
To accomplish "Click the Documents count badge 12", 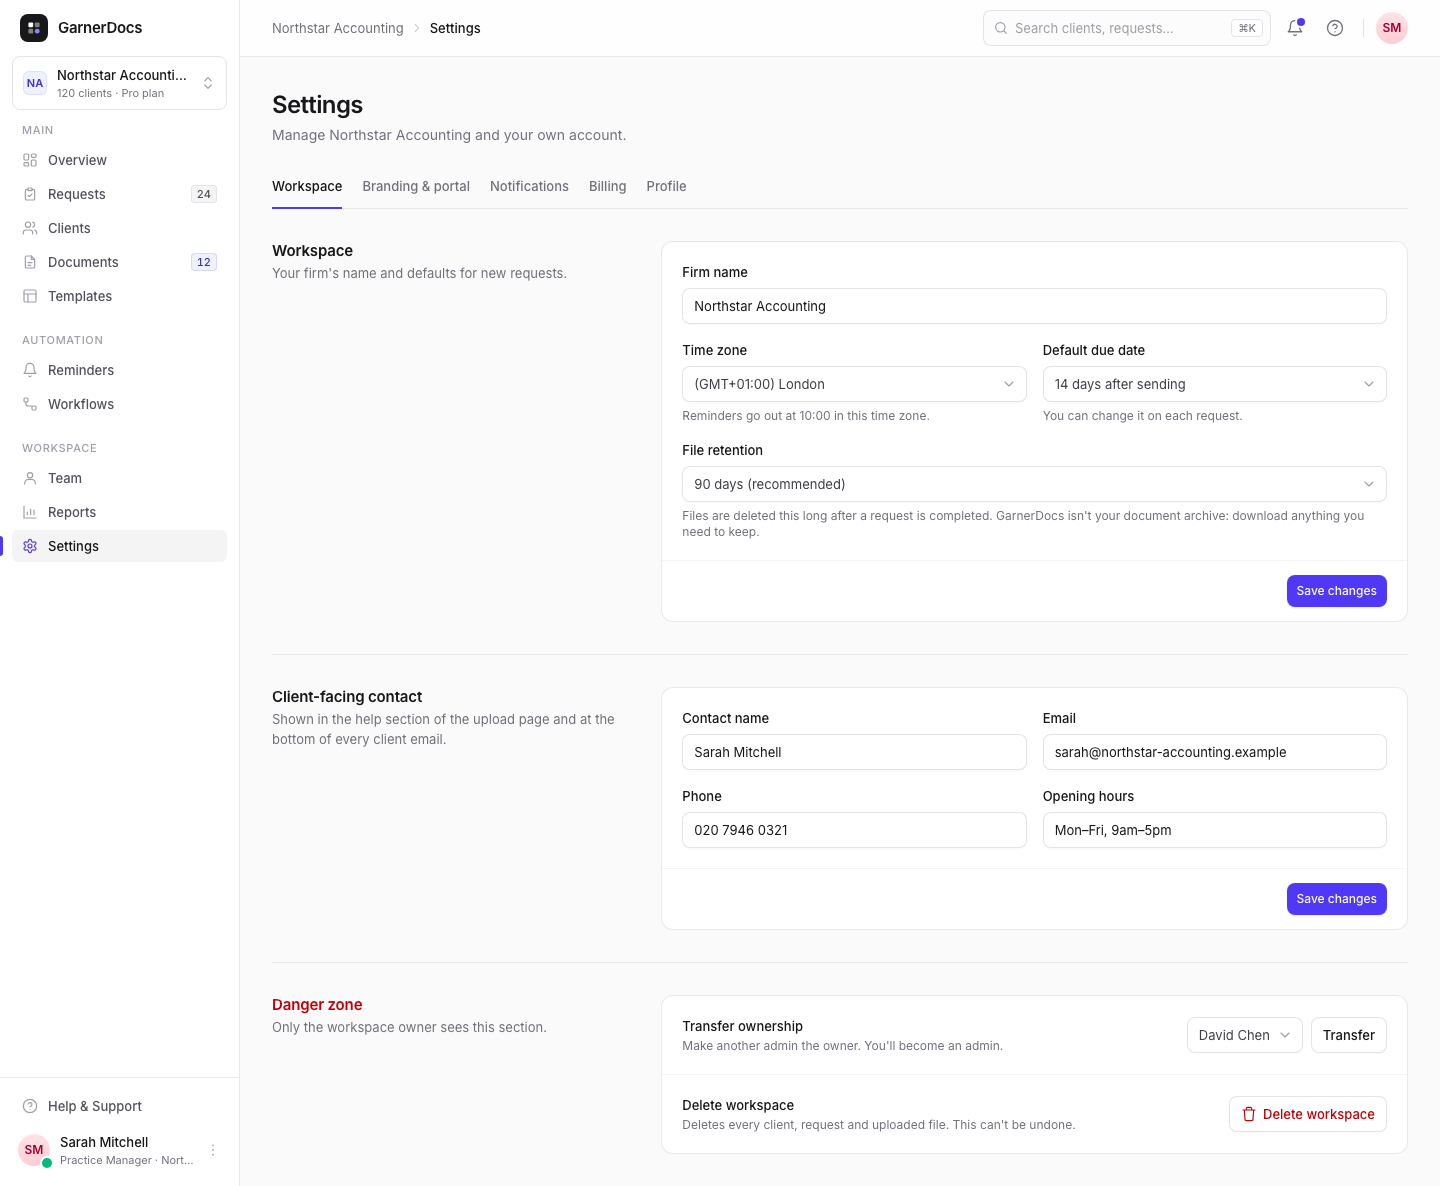I will [204, 262].
